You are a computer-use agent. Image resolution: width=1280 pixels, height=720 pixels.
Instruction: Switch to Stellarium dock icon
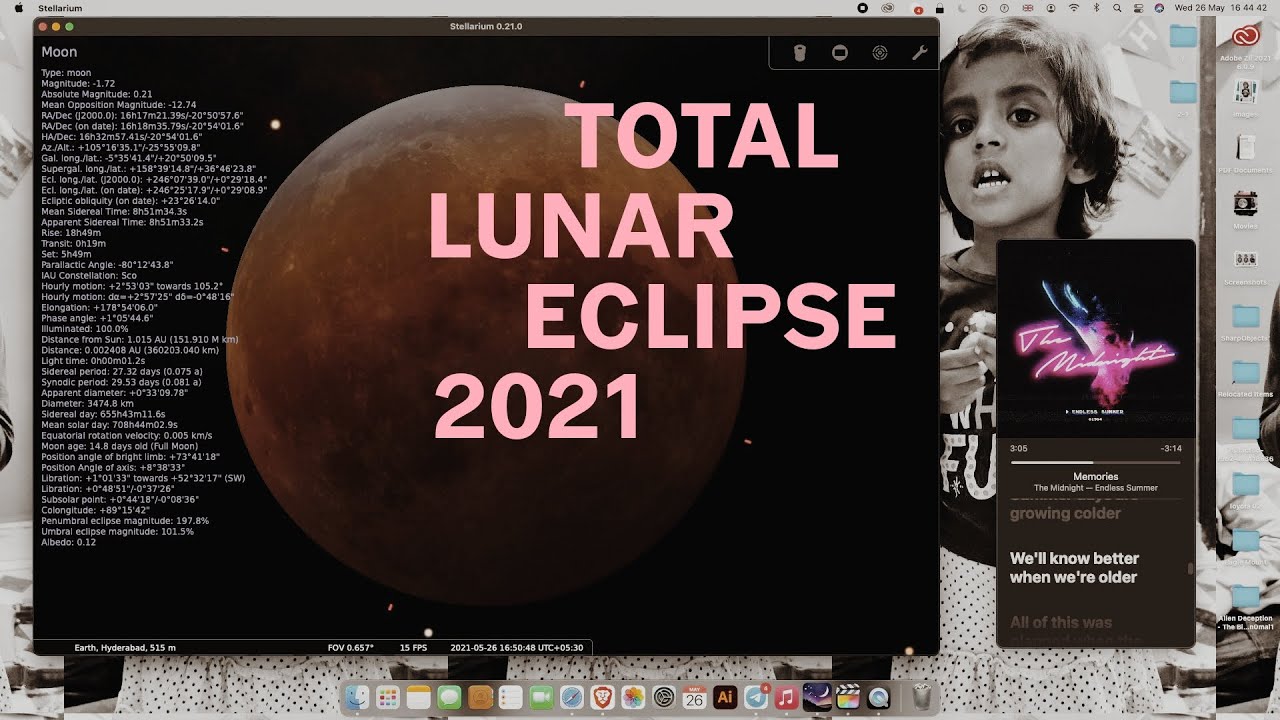(817, 697)
